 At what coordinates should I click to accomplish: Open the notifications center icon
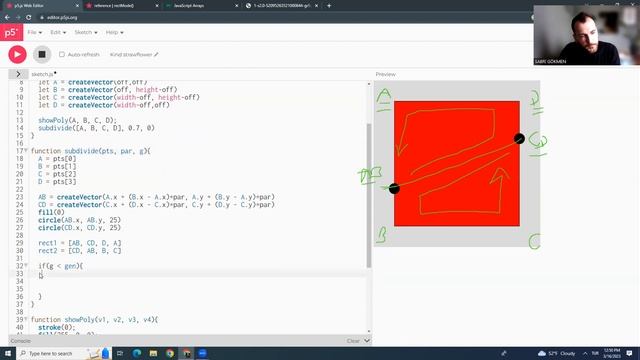[x=629, y=353]
